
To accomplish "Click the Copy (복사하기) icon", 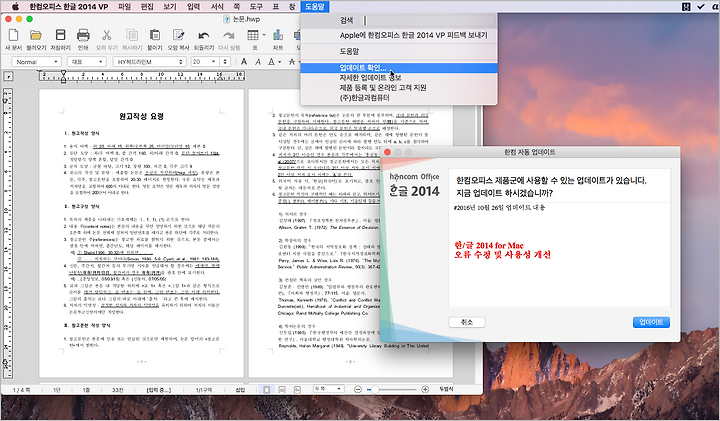I will 132,35.
